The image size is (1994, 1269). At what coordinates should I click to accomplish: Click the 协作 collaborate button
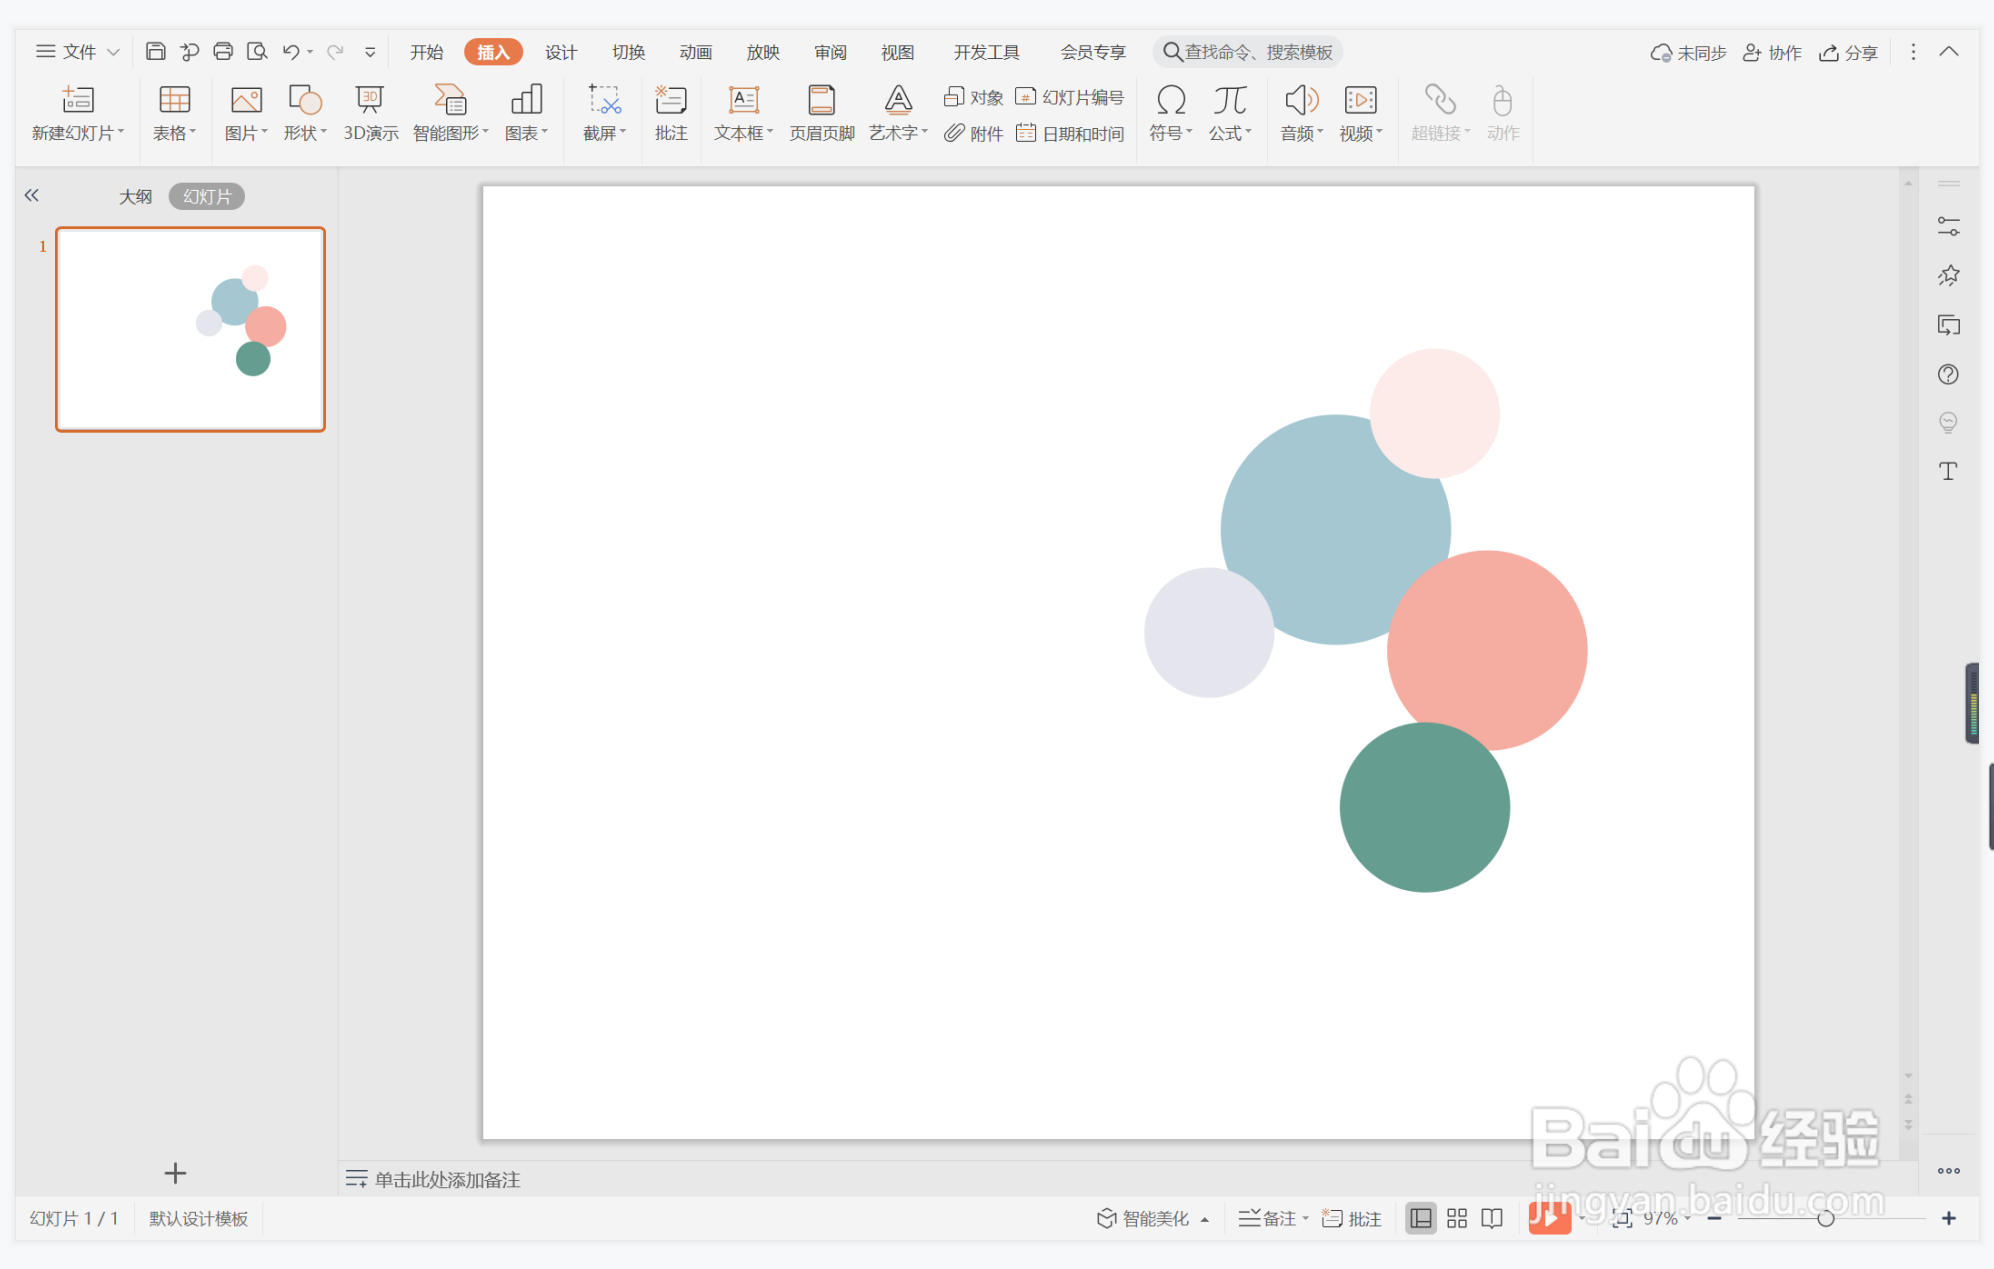(x=1772, y=52)
